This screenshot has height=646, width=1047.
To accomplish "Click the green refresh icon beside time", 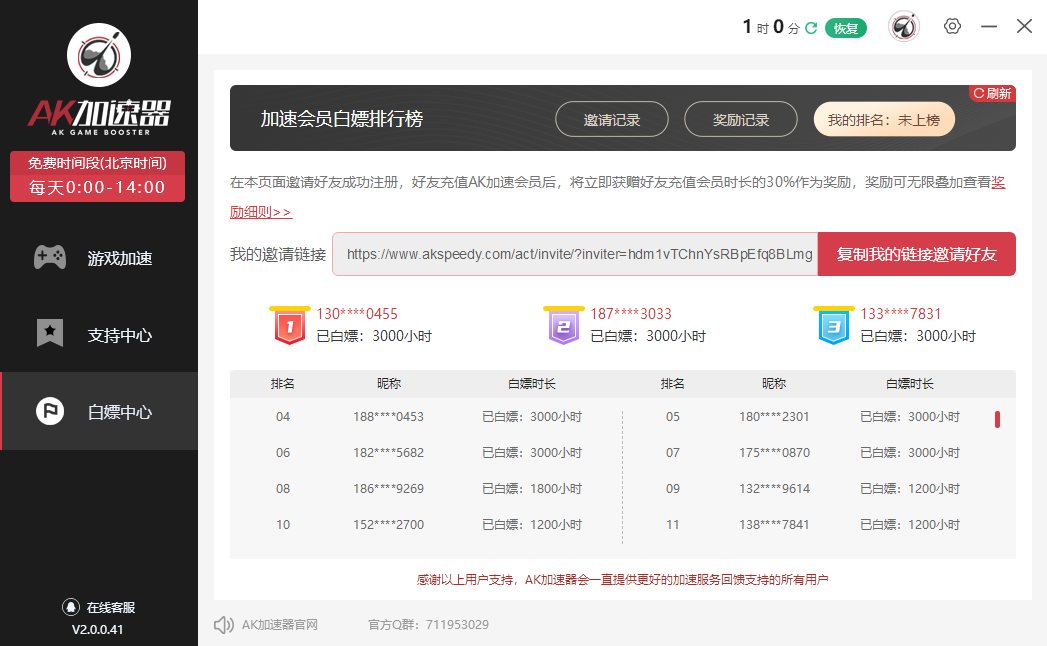I will coord(811,28).
